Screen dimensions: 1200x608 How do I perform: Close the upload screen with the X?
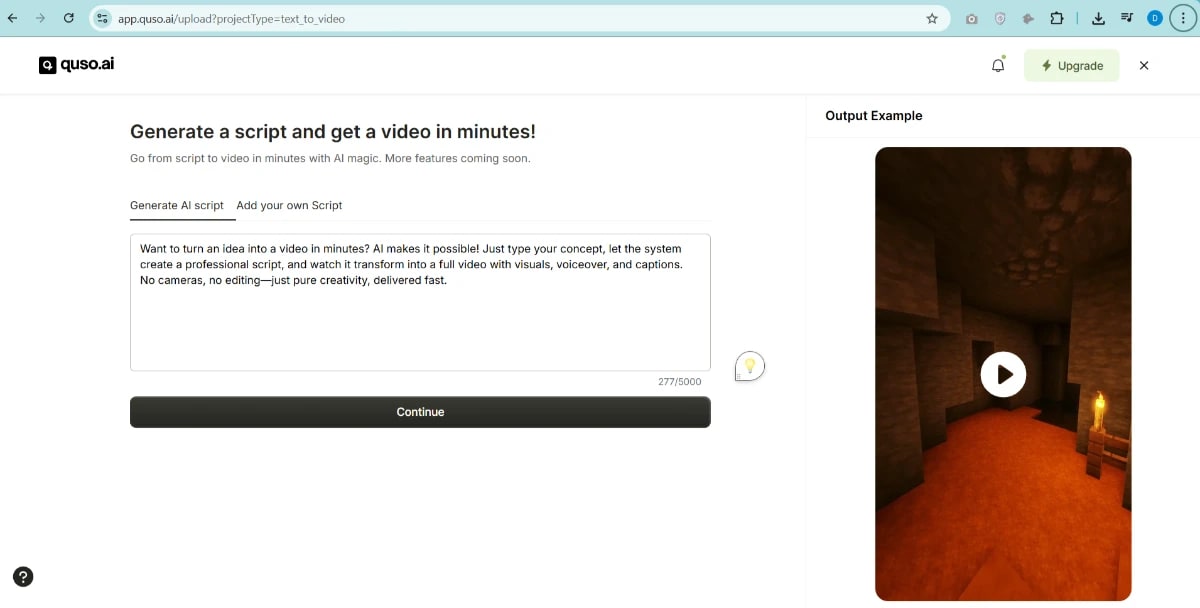[1144, 64]
